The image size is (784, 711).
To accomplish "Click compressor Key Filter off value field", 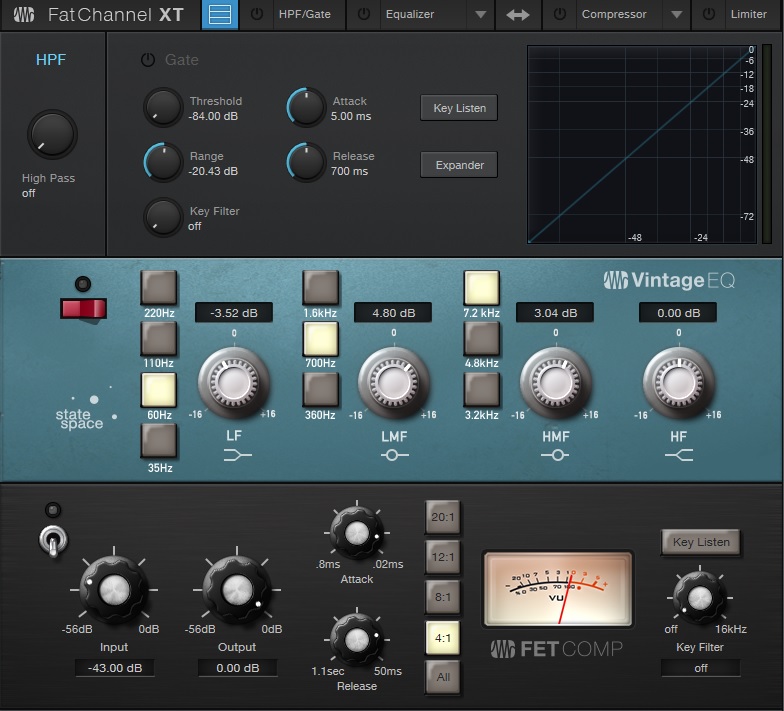I will (x=700, y=668).
